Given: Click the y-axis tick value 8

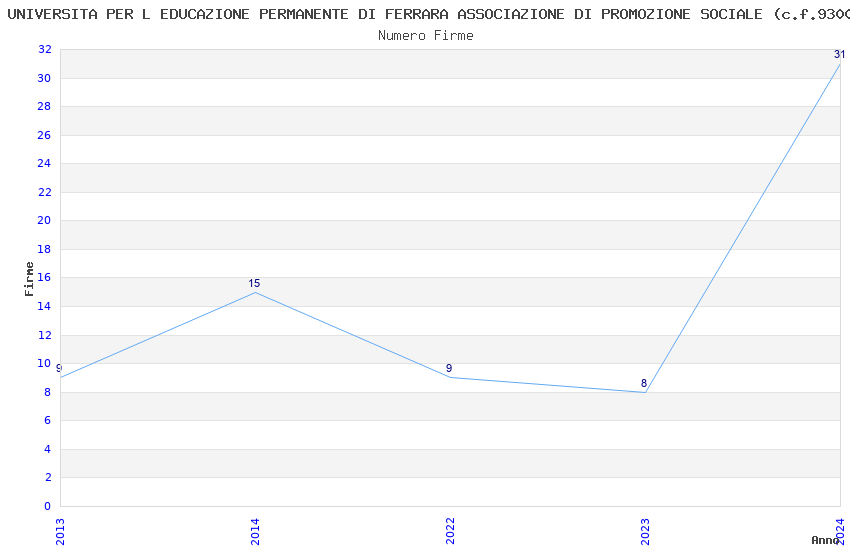Looking at the screenshot, I should pyautogui.click(x=48, y=392).
